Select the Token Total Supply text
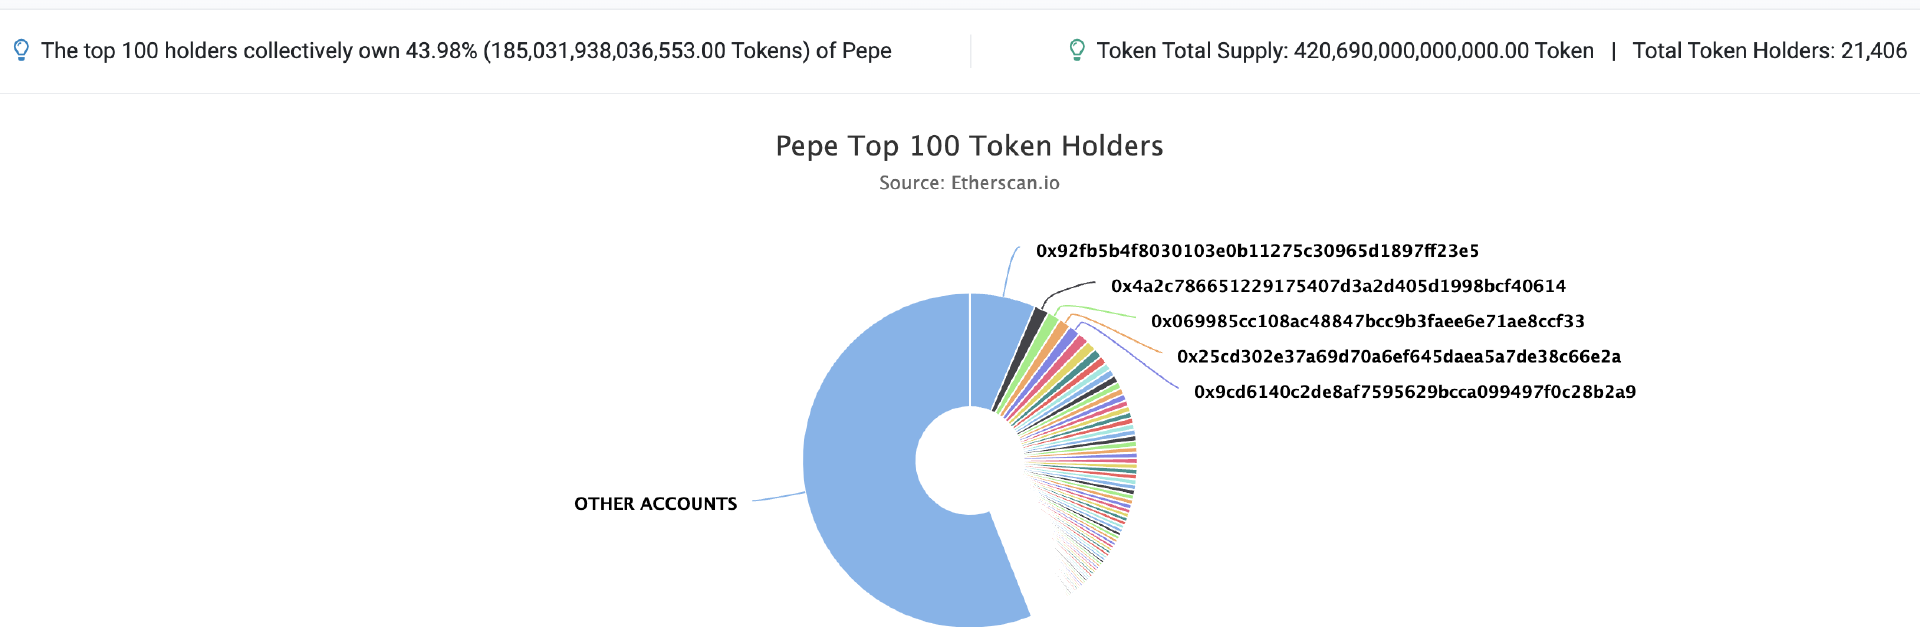Viewport: 1920px width, 627px height. click(x=1345, y=51)
